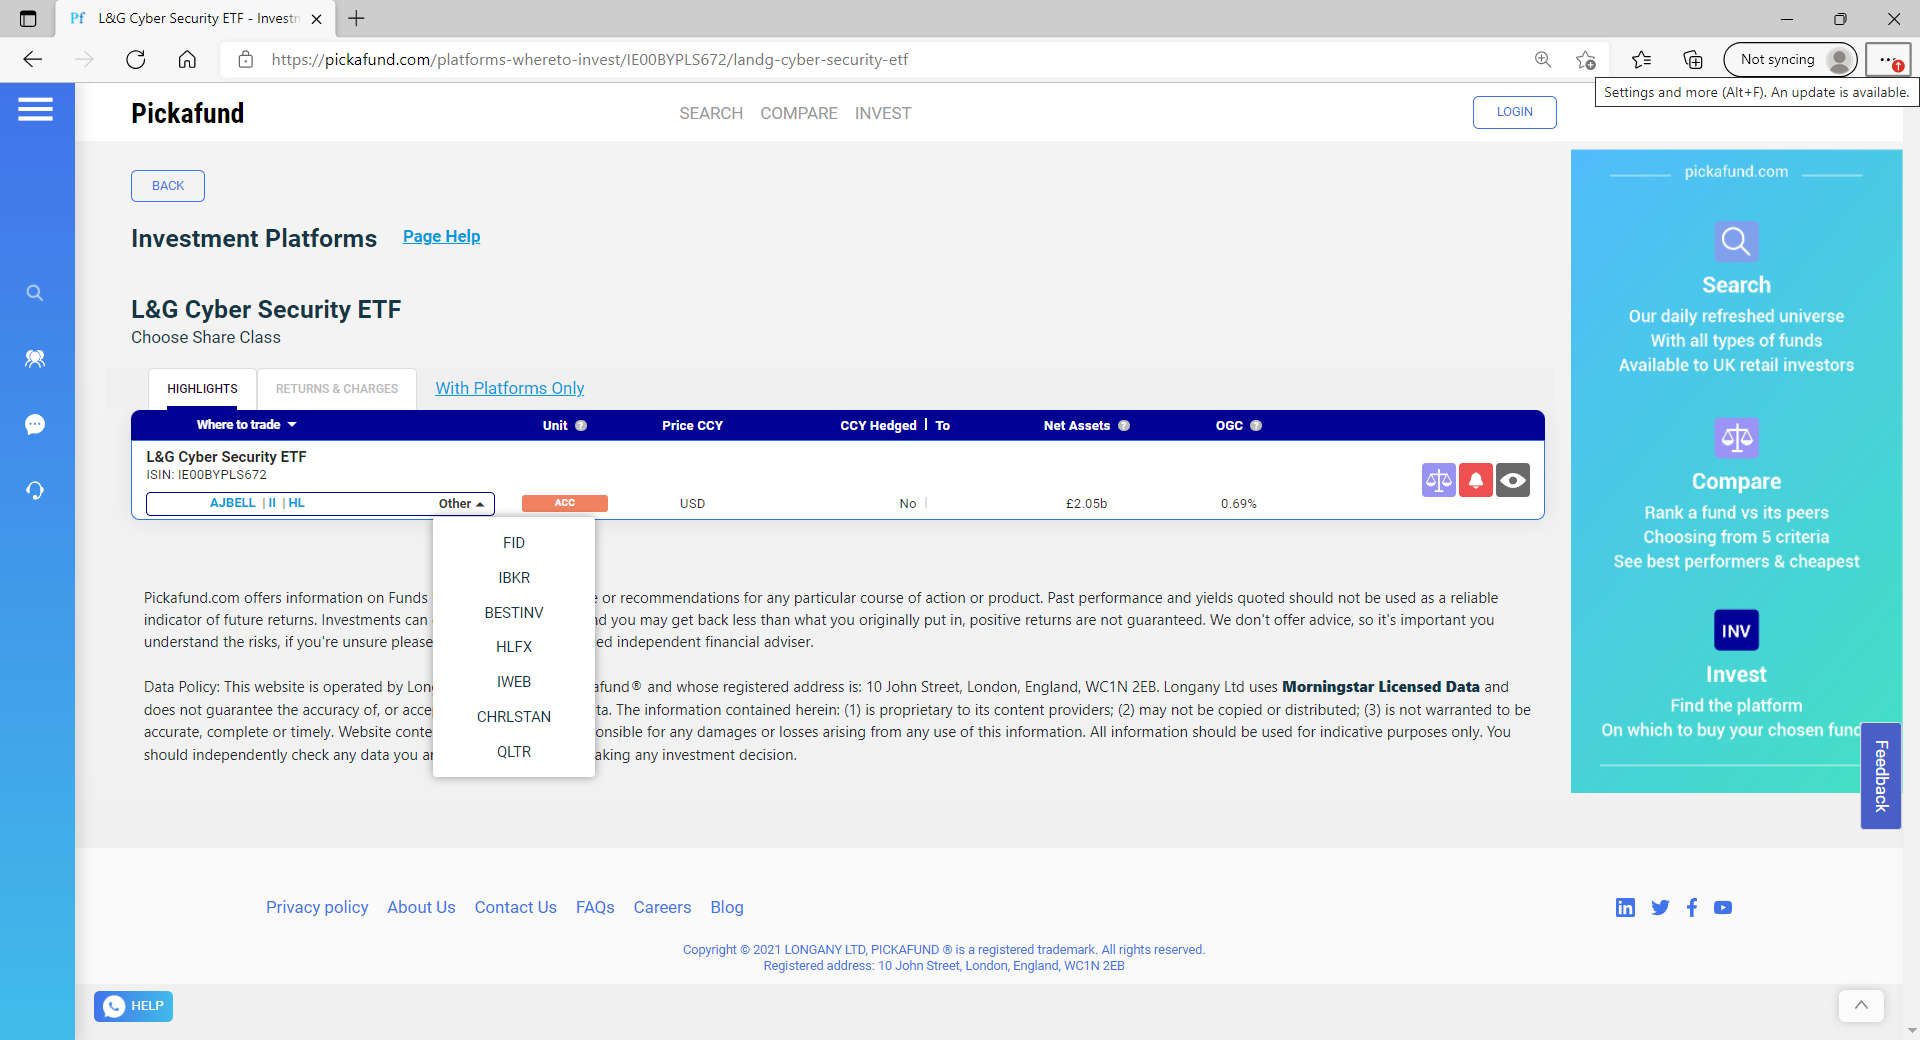Select BESTINV from the platform list
Image resolution: width=1920 pixels, height=1040 pixels.
tap(514, 613)
